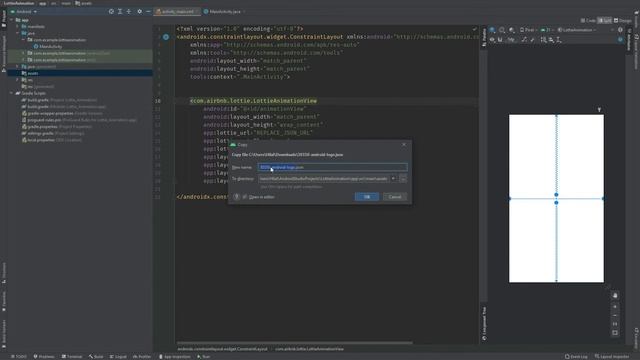Click the blue info icon in preview panel
Screen dimensions: 640x360
tap(620, 40)
